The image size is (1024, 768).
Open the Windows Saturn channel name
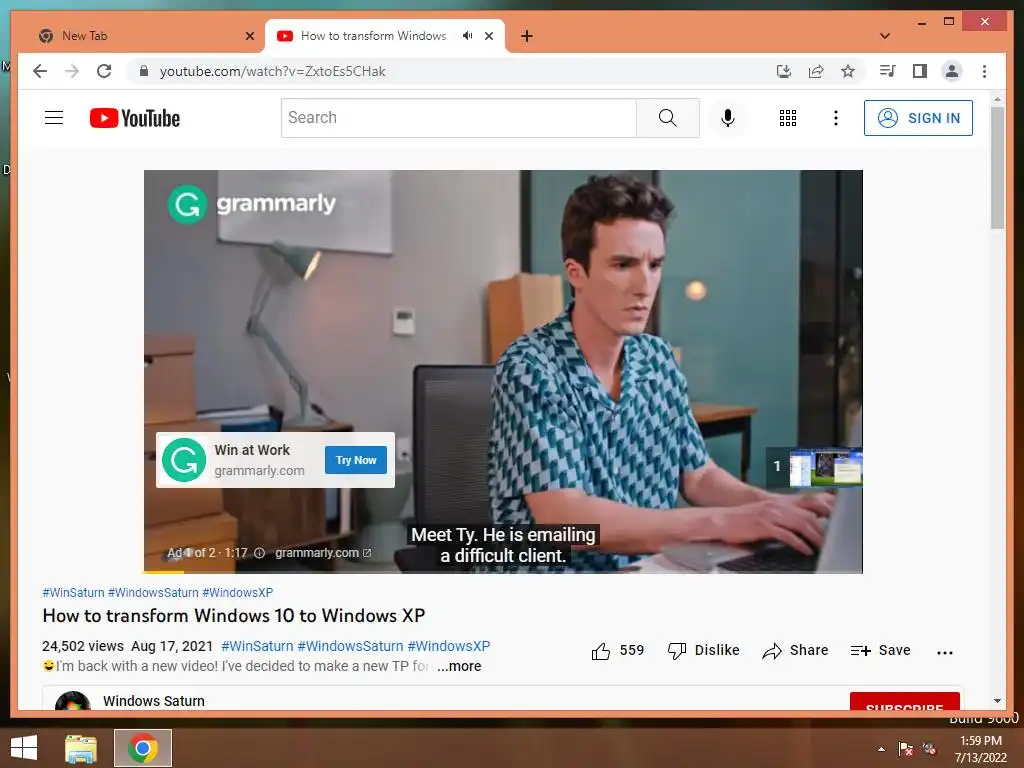pyautogui.click(x=154, y=701)
